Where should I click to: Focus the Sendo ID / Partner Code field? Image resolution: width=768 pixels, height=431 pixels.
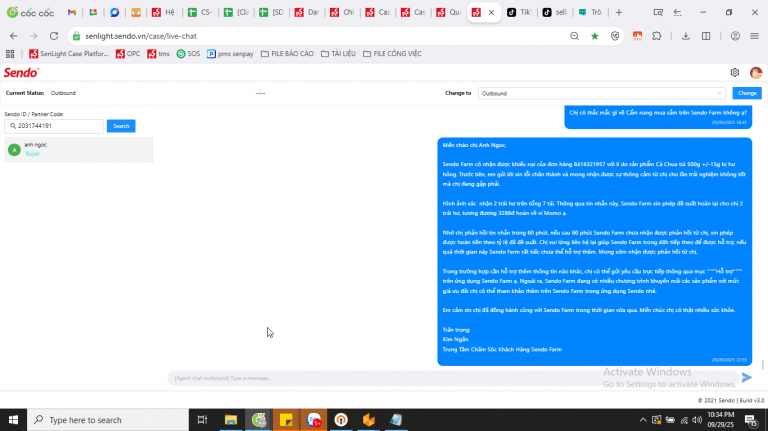54,126
